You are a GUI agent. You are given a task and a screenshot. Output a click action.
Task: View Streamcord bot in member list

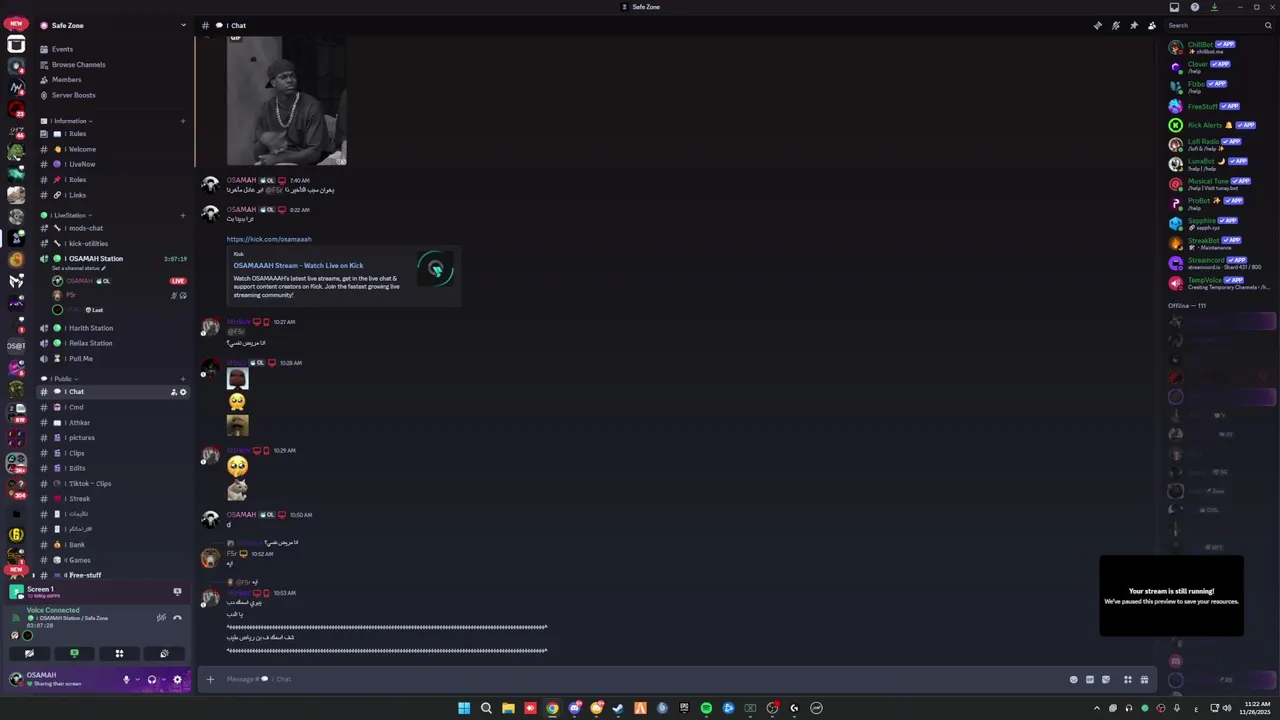(x=1220, y=263)
